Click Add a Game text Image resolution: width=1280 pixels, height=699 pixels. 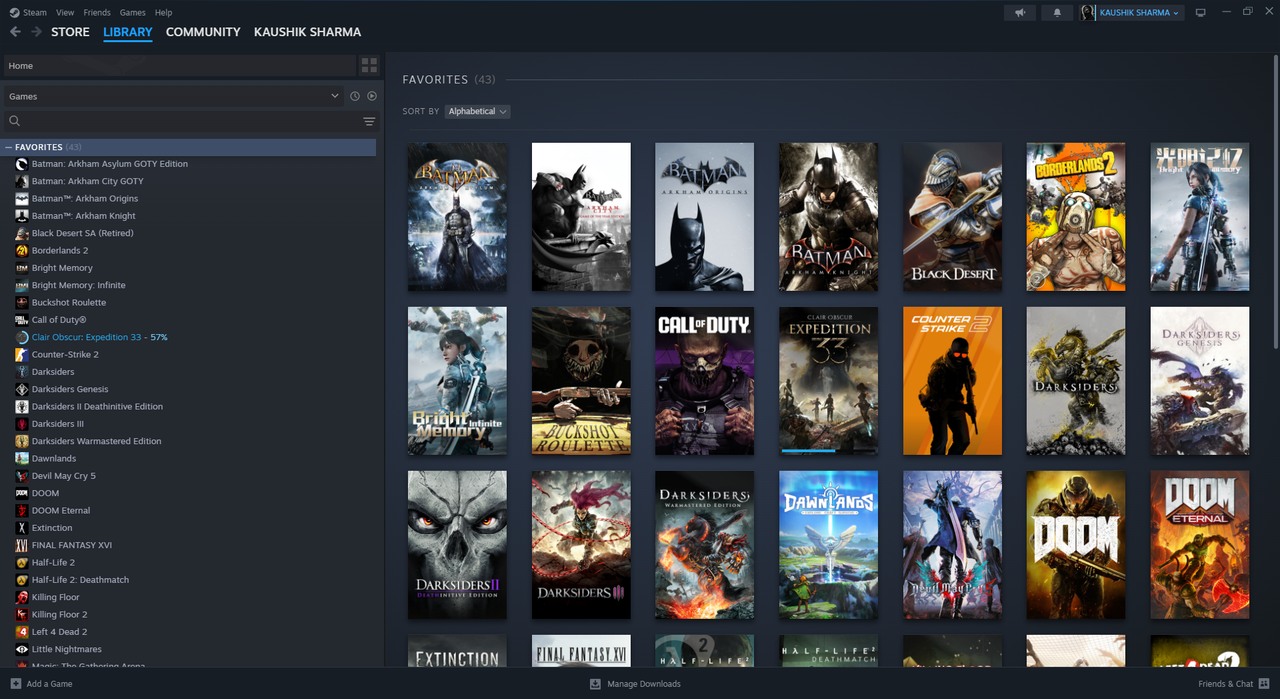coord(49,684)
